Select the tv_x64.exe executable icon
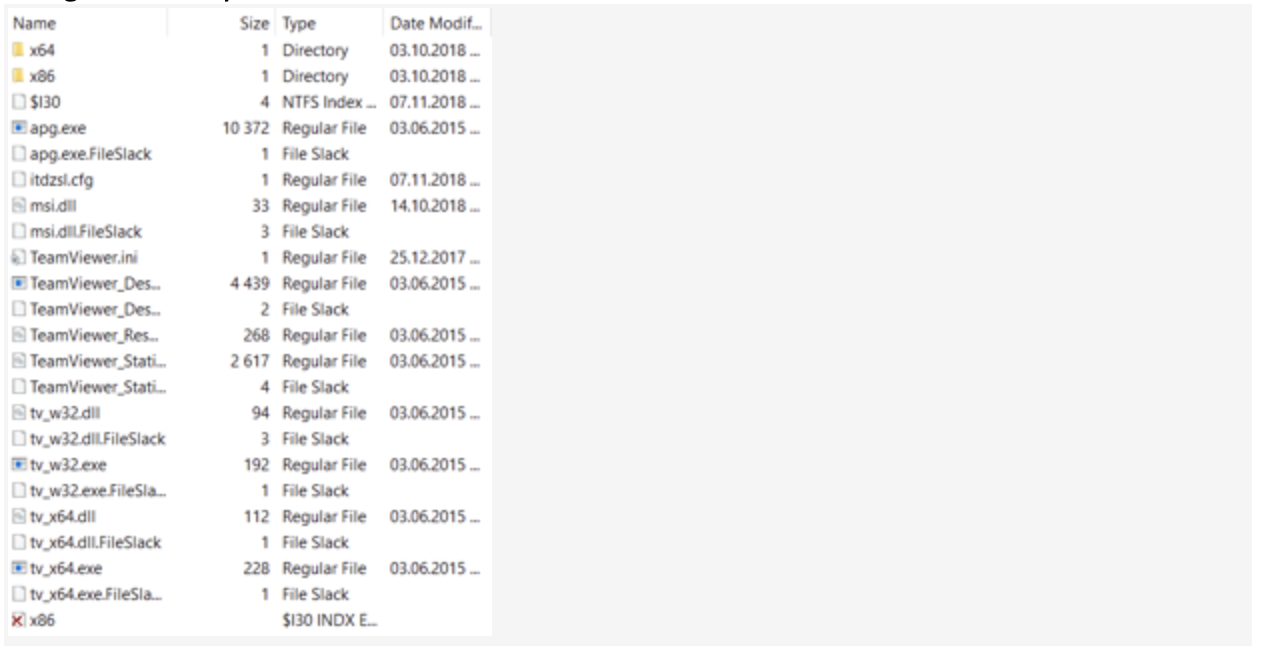 click(x=19, y=569)
